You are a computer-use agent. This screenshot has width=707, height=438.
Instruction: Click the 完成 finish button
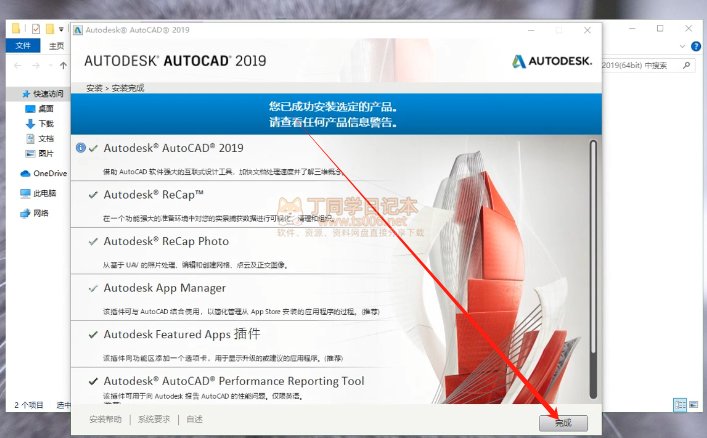pyautogui.click(x=563, y=423)
